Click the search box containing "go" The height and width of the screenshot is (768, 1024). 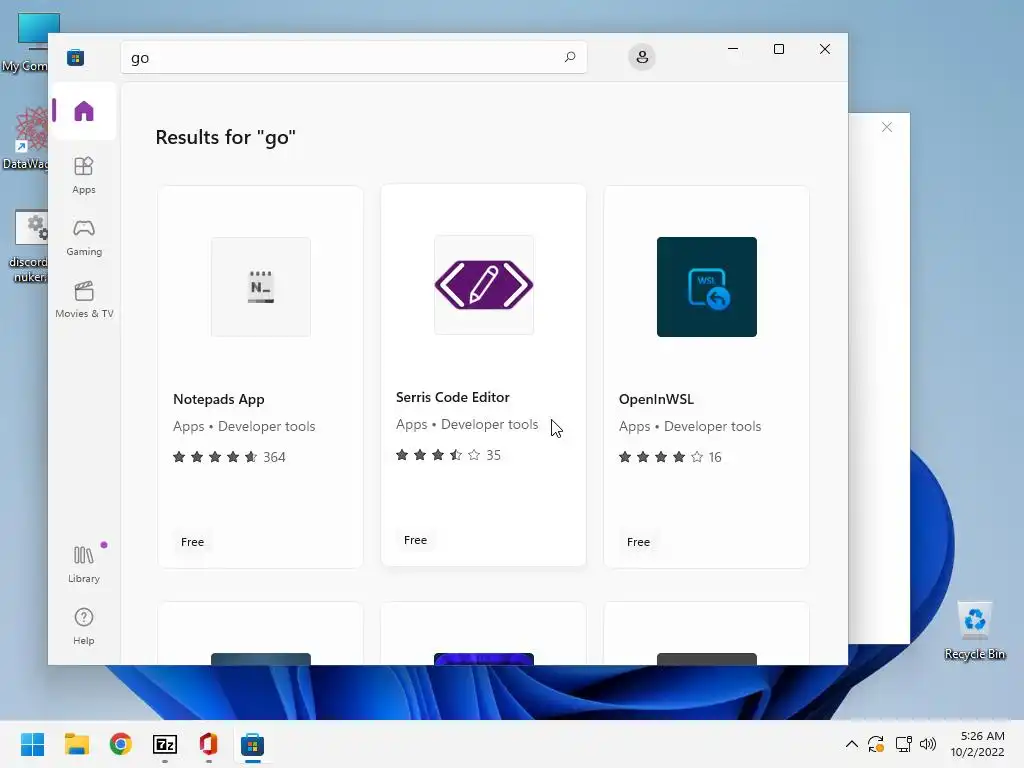click(353, 57)
